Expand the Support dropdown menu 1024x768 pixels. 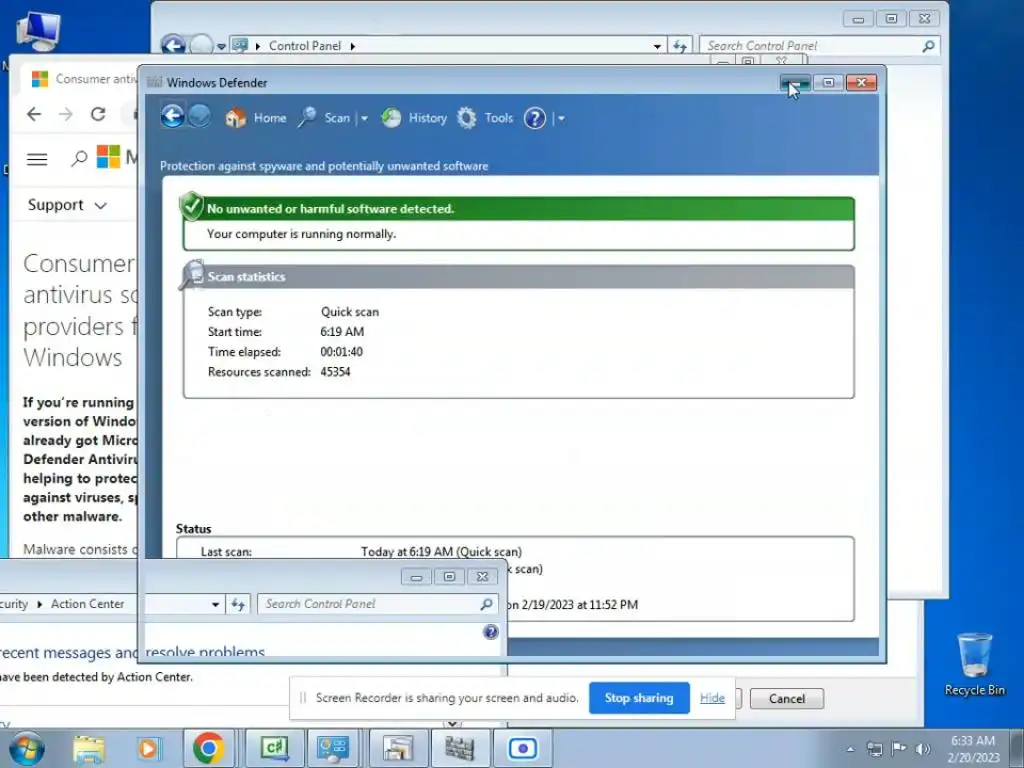click(x=67, y=205)
